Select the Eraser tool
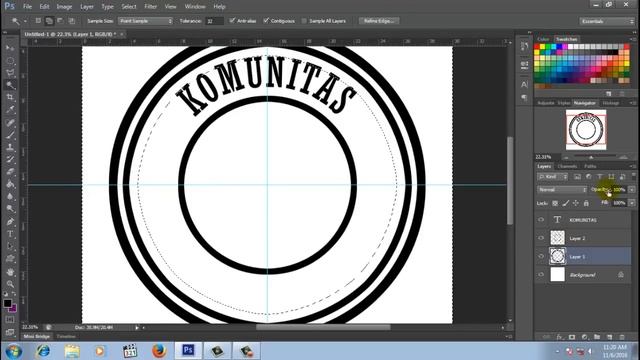This screenshot has height=360, width=640. click(10, 172)
